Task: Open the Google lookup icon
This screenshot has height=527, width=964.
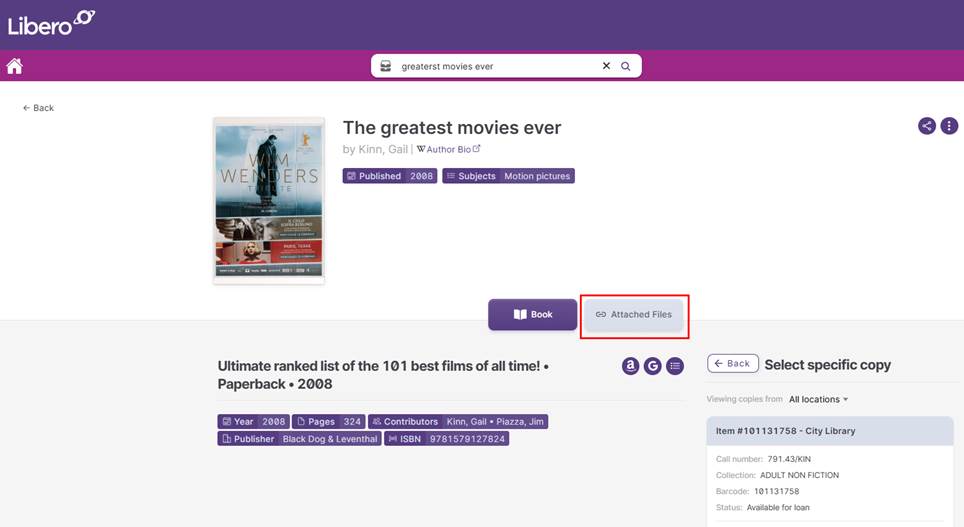Action: (x=653, y=366)
